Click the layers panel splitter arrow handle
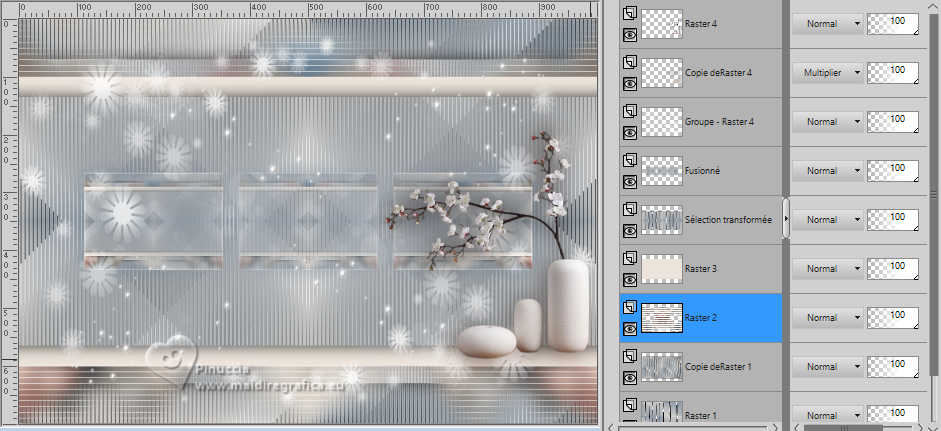This screenshot has width=941, height=431. pos(786,218)
